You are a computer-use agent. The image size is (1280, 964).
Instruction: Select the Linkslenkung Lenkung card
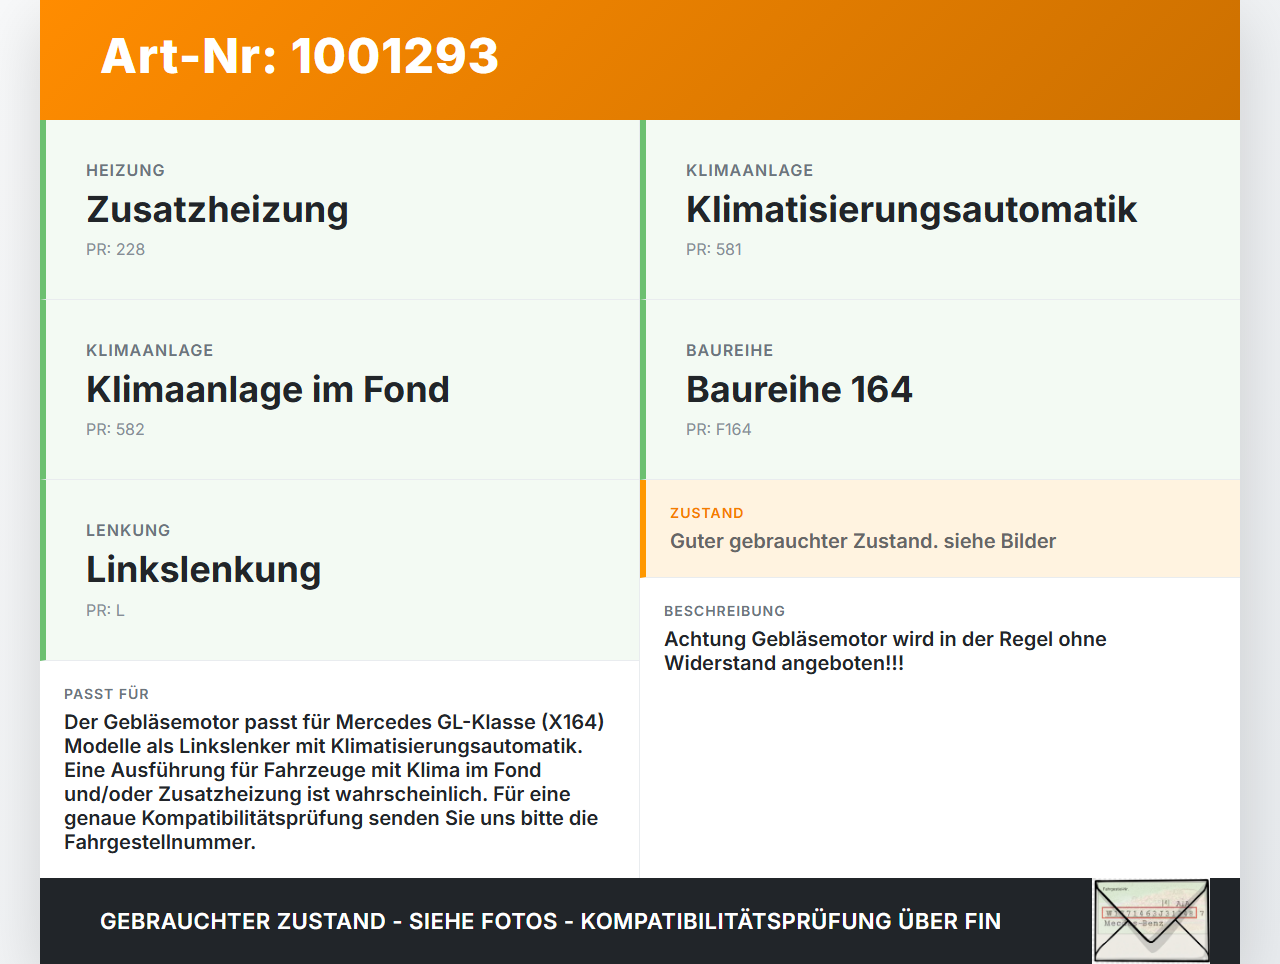click(340, 569)
